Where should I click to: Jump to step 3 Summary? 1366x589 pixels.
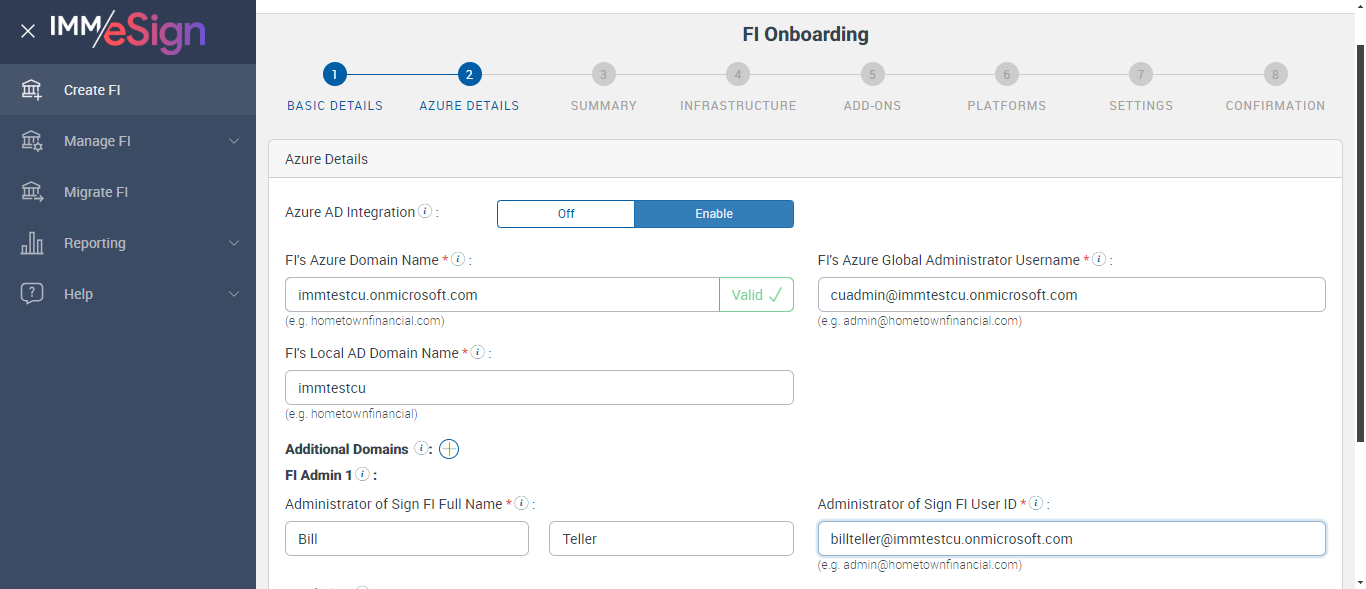click(603, 75)
